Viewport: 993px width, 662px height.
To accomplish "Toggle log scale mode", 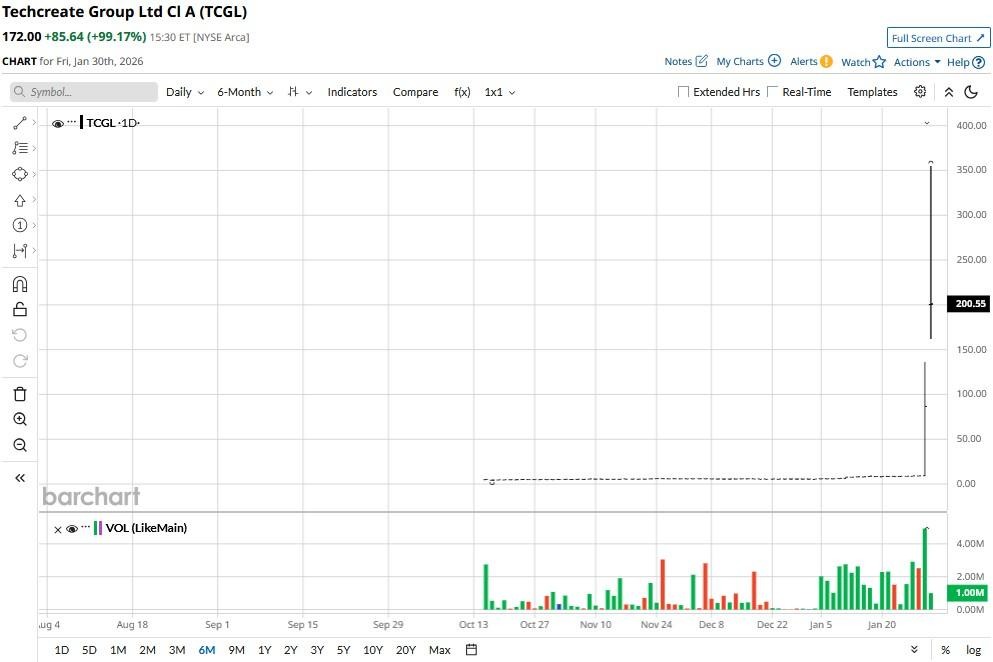I will tap(973, 650).
